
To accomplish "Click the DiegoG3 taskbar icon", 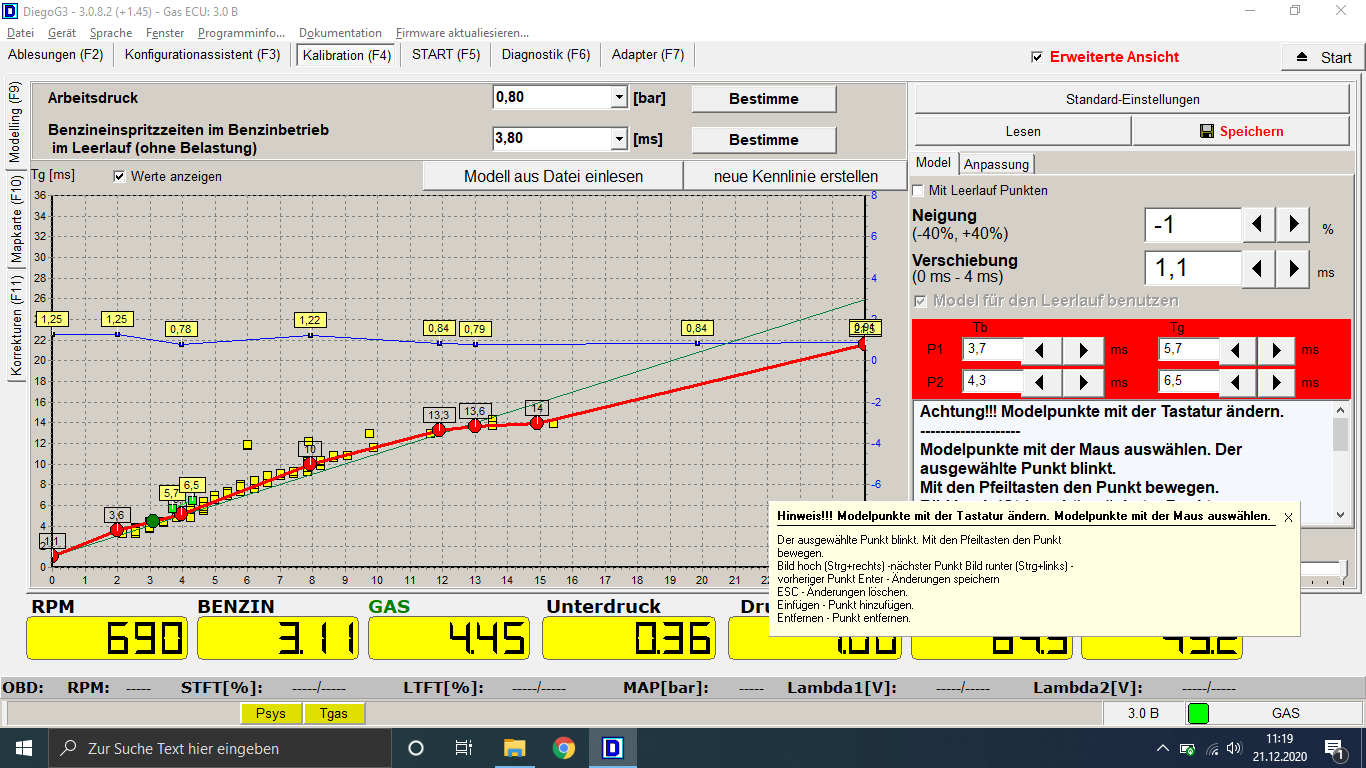I will pyautogui.click(x=613, y=748).
